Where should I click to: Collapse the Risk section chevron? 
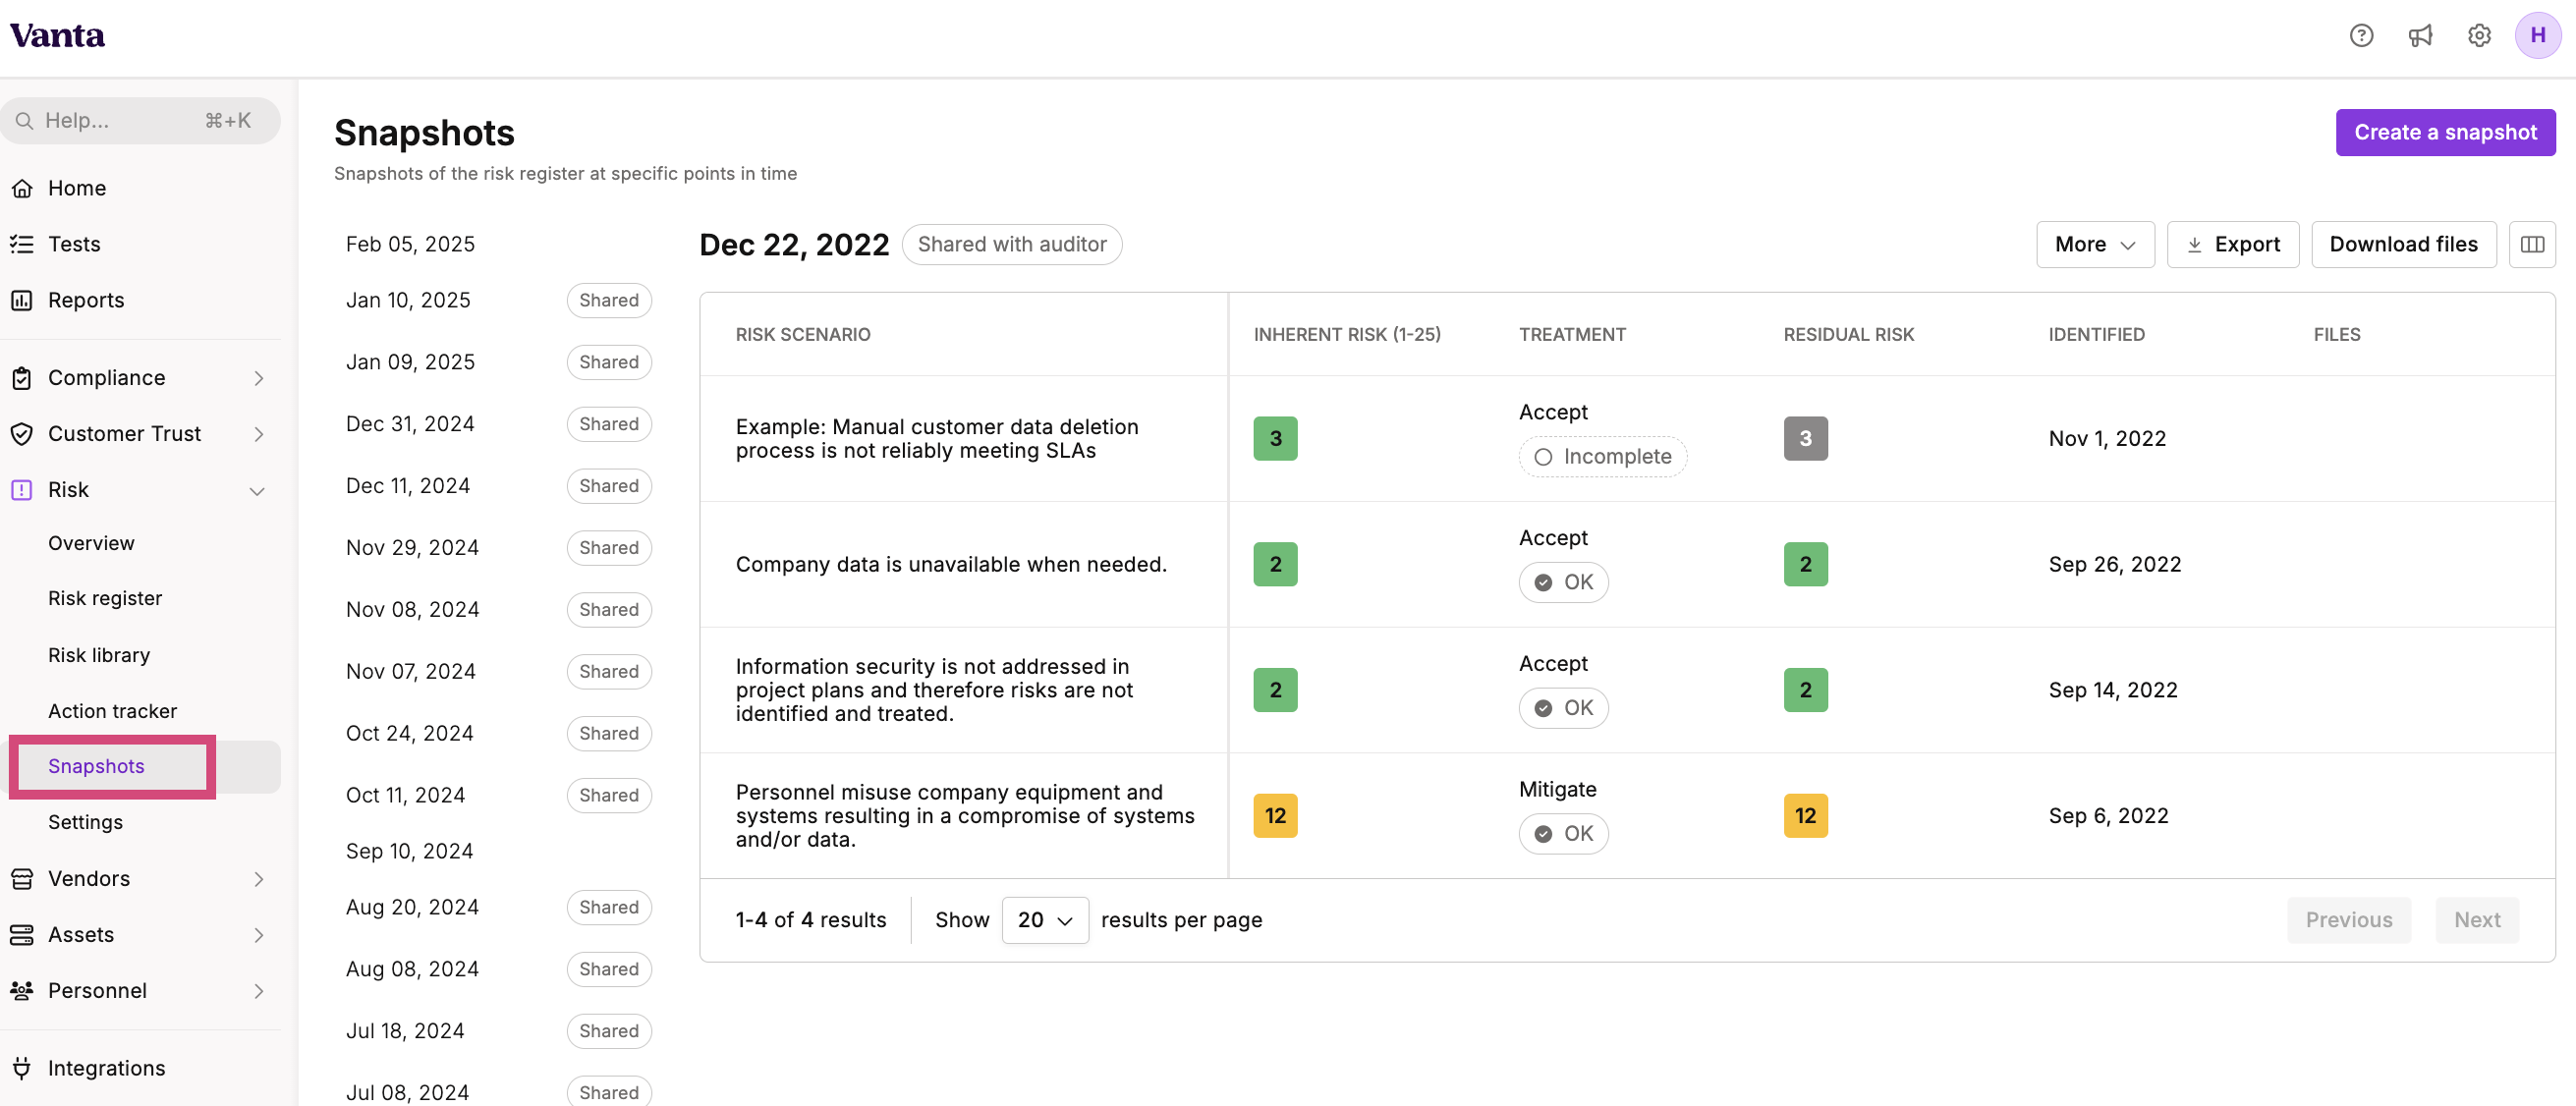pos(257,491)
